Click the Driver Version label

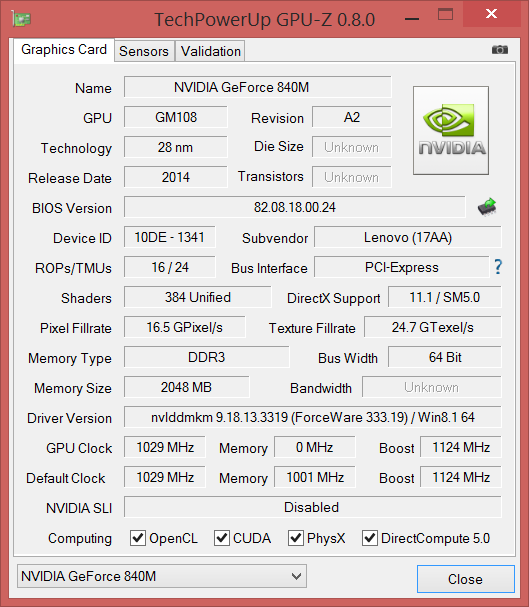click(x=69, y=418)
